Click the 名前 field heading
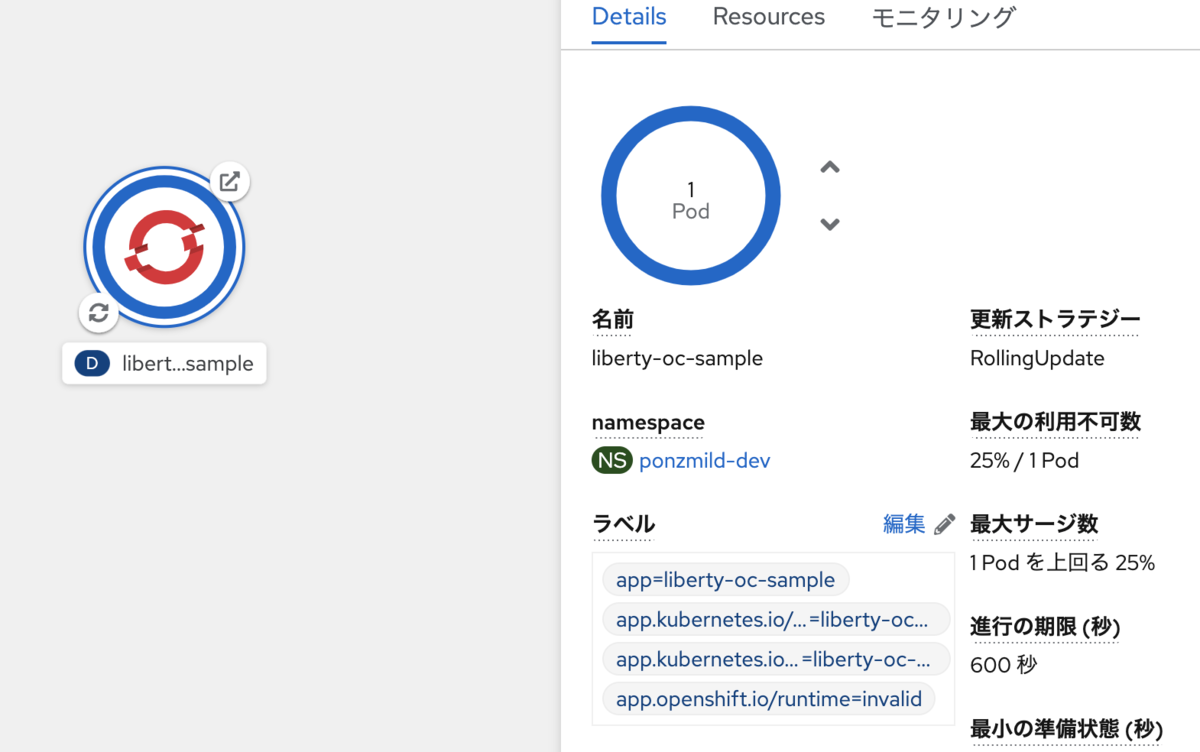This screenshot has height=752, width=1200. [613, 320]
